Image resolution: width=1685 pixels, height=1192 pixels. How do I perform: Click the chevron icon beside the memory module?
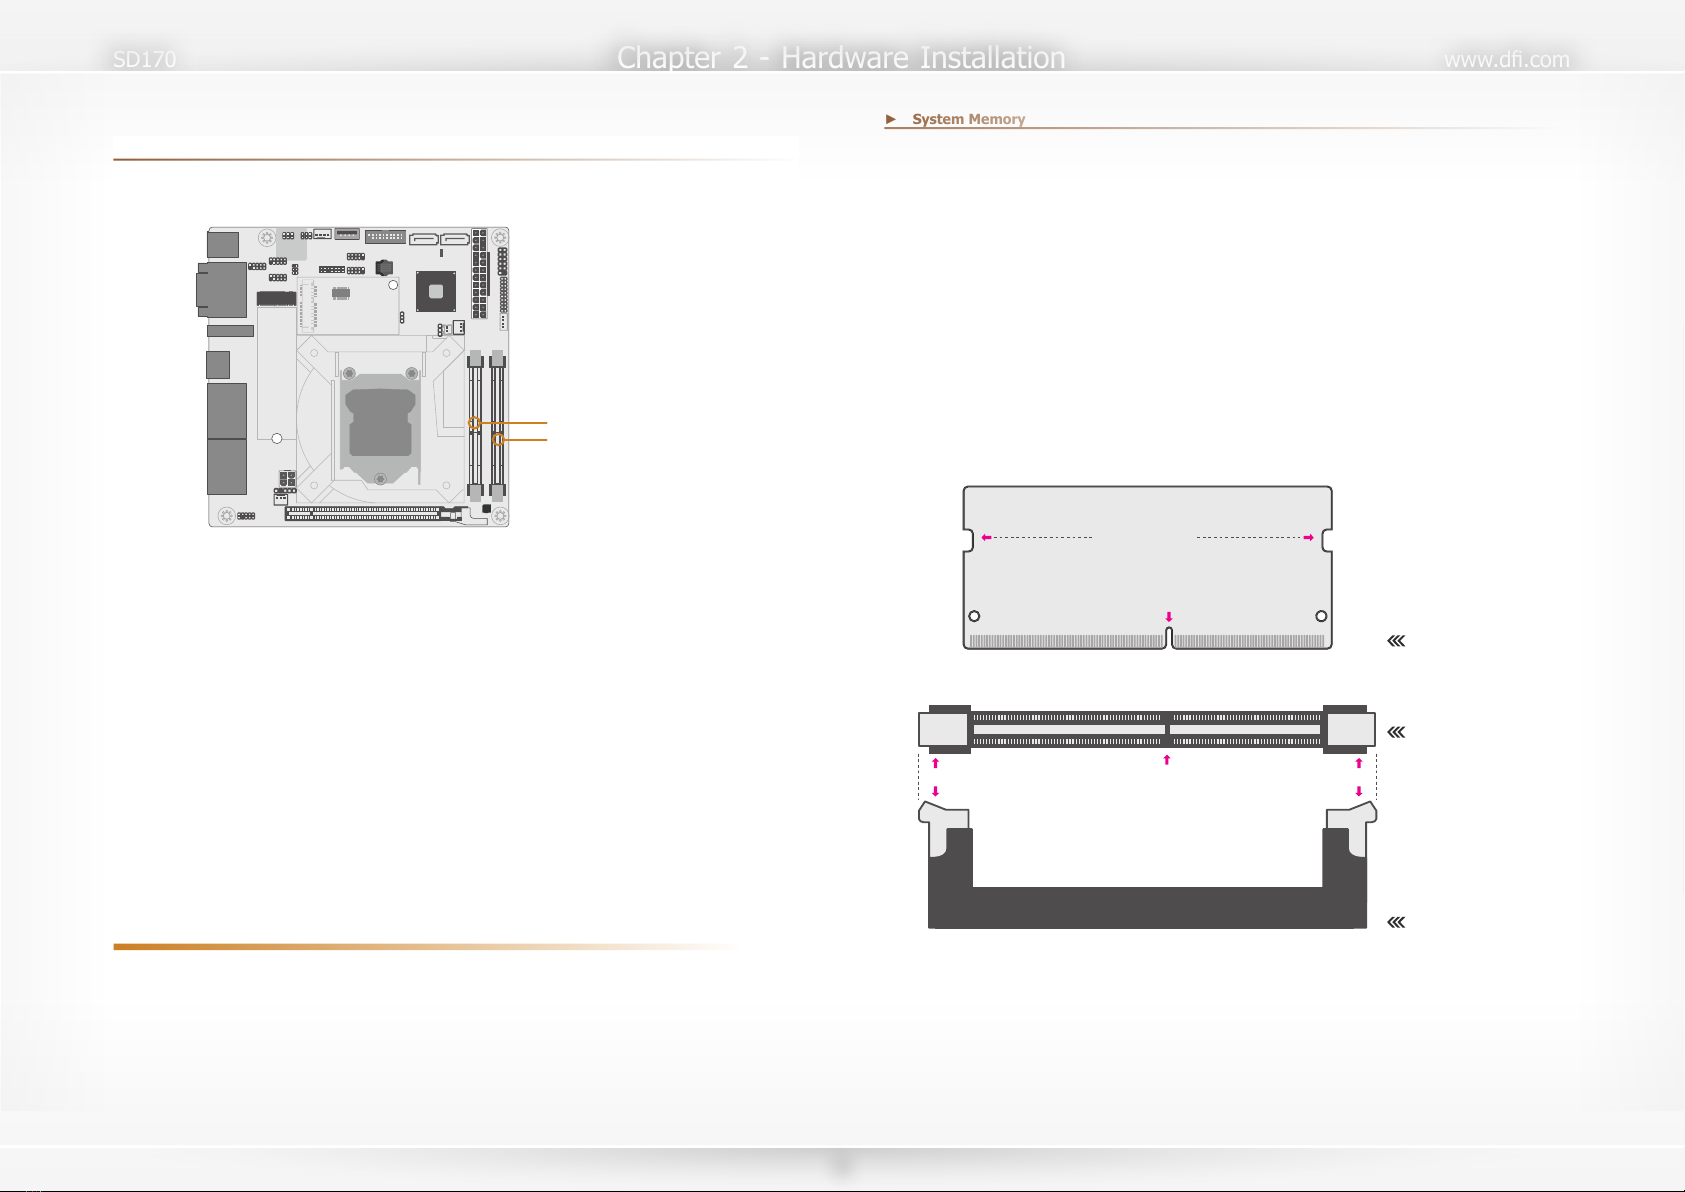tap(1396, 641)
